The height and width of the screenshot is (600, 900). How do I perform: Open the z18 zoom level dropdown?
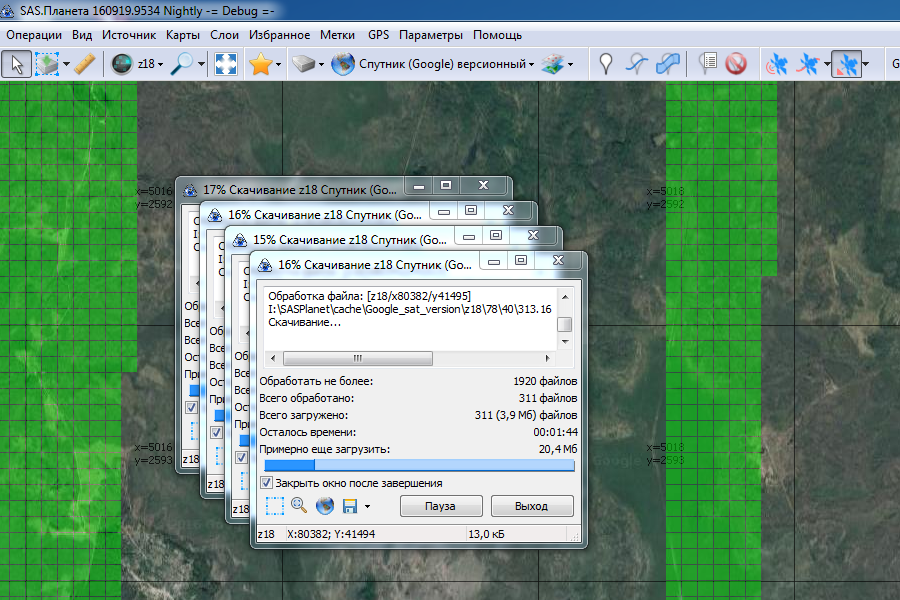click(x=147, y=64)
